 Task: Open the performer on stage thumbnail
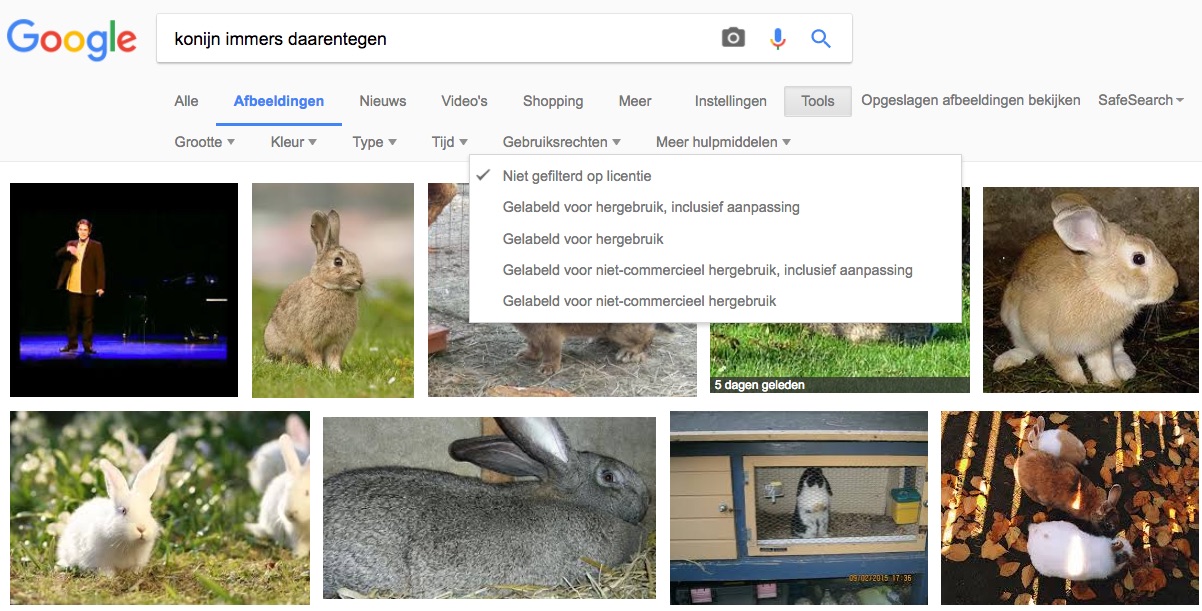click(x=124, y=290)
